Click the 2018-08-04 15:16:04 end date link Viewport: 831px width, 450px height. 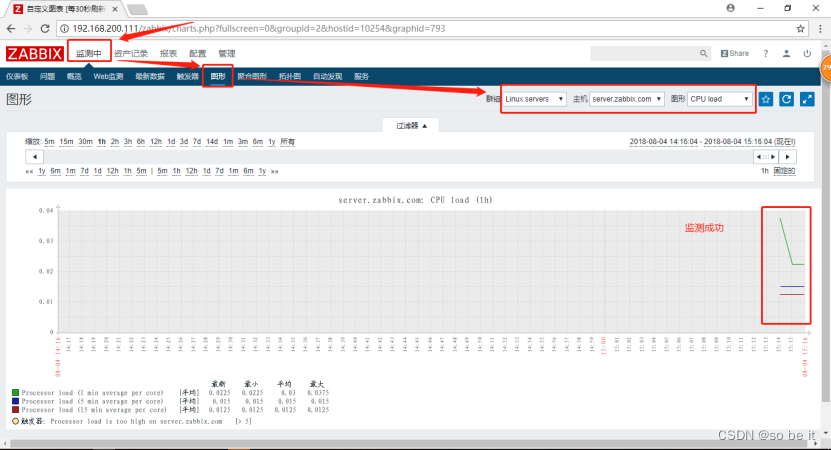(x=738, y=142)
